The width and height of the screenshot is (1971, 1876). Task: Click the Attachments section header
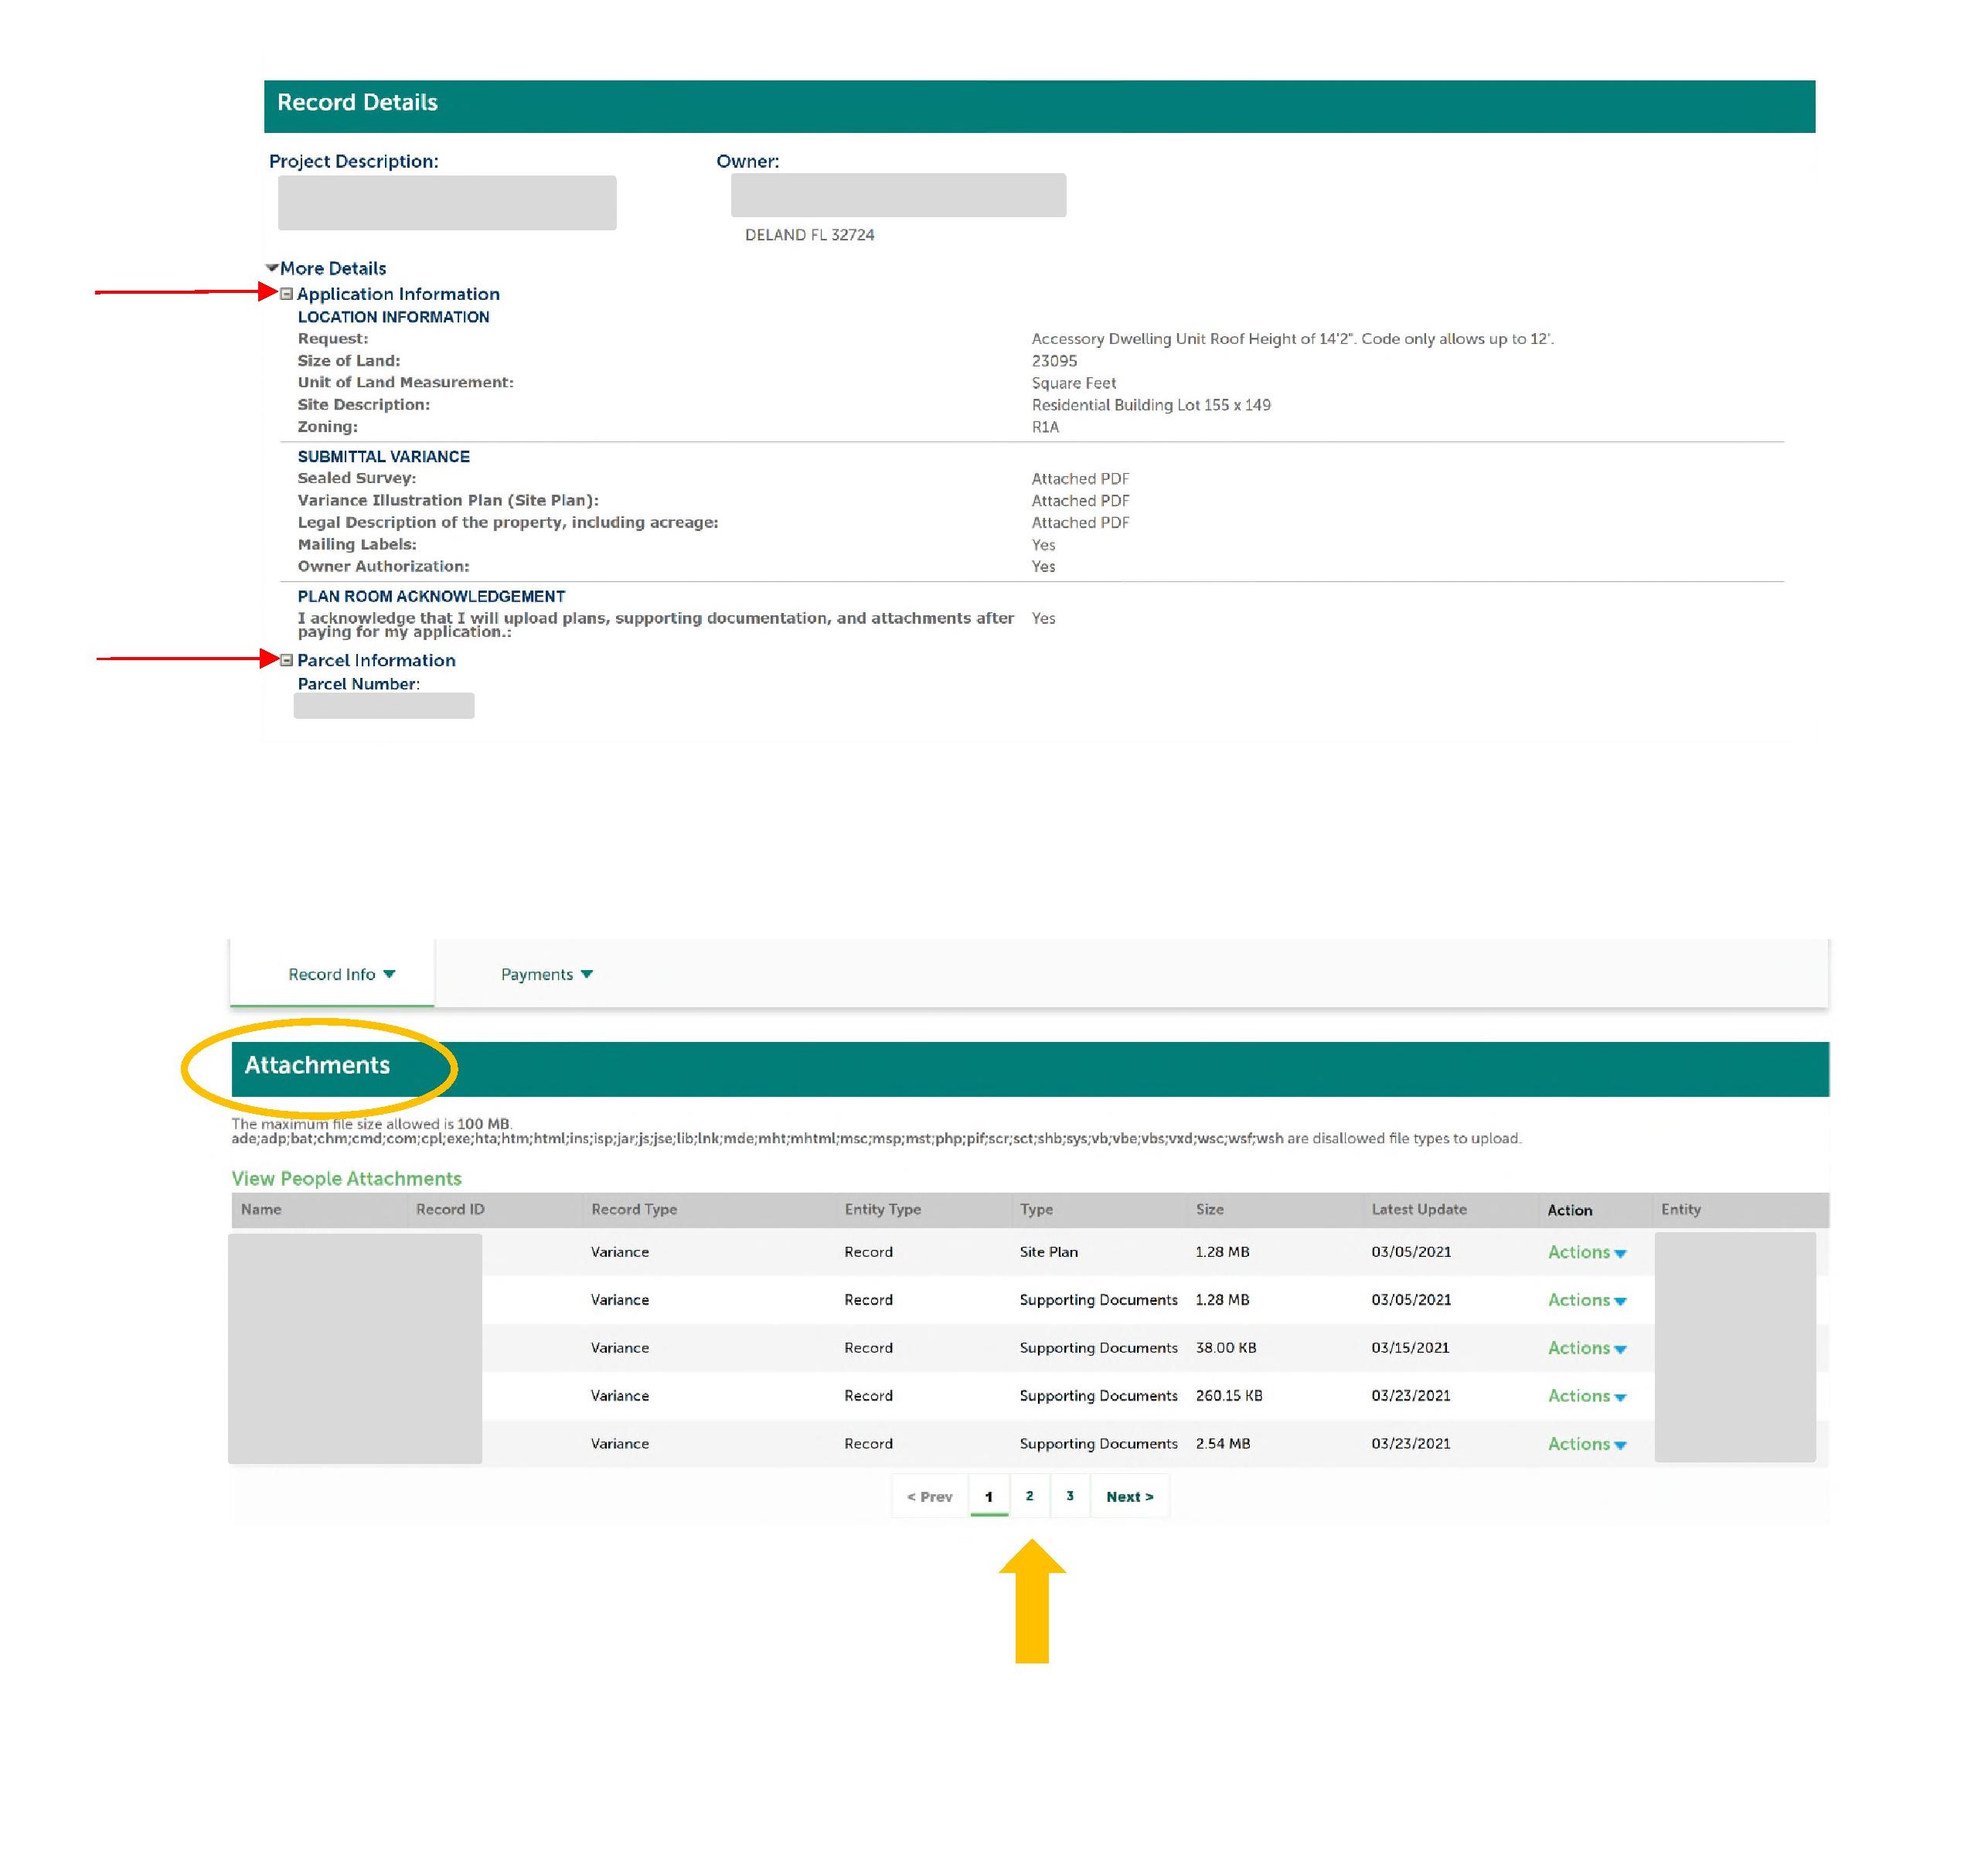click(x=317, y=1065)
